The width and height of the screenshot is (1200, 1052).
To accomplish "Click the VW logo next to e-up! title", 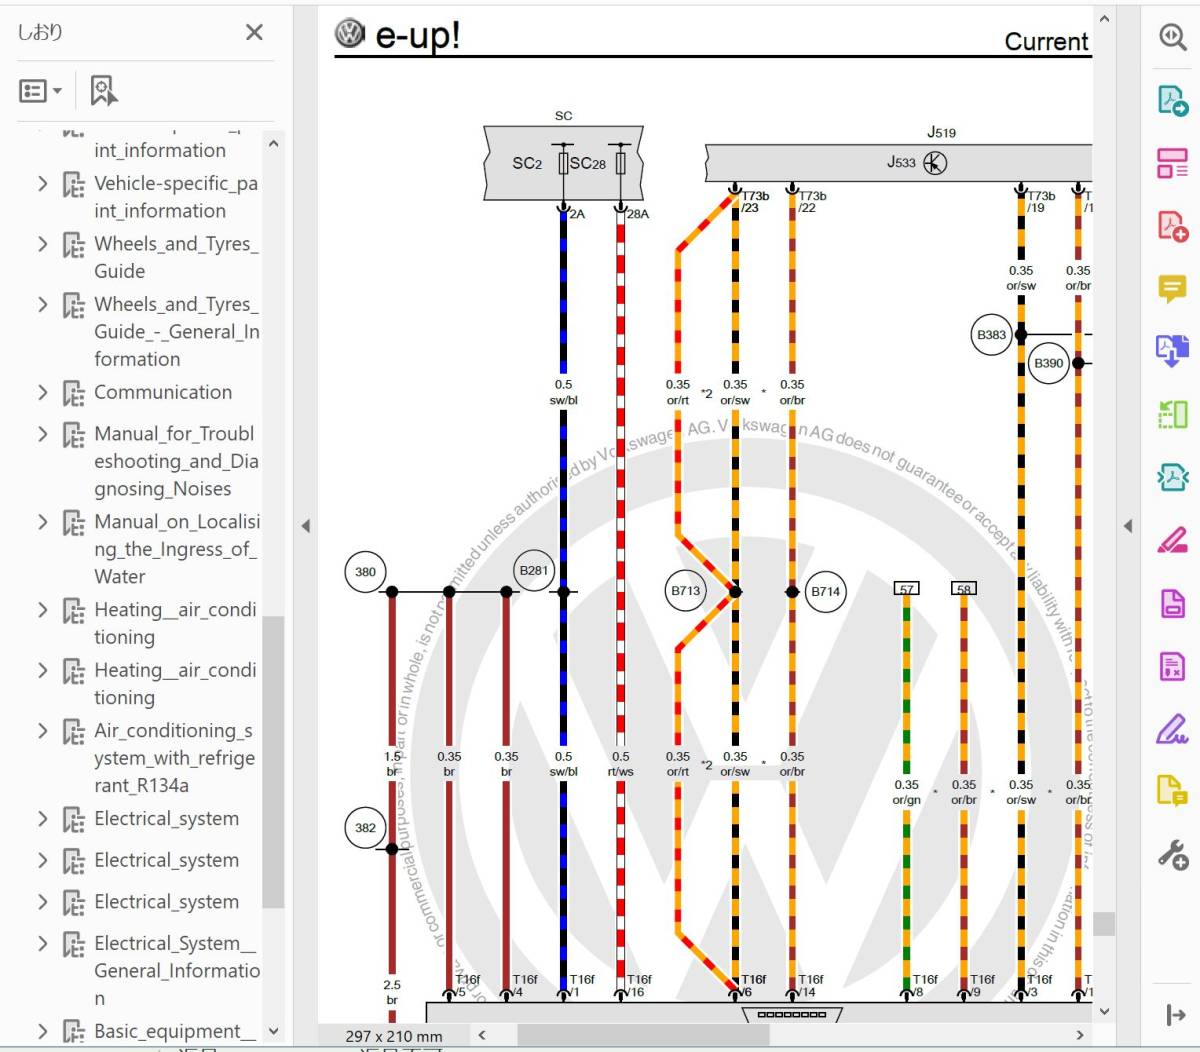I will (350, 33).
